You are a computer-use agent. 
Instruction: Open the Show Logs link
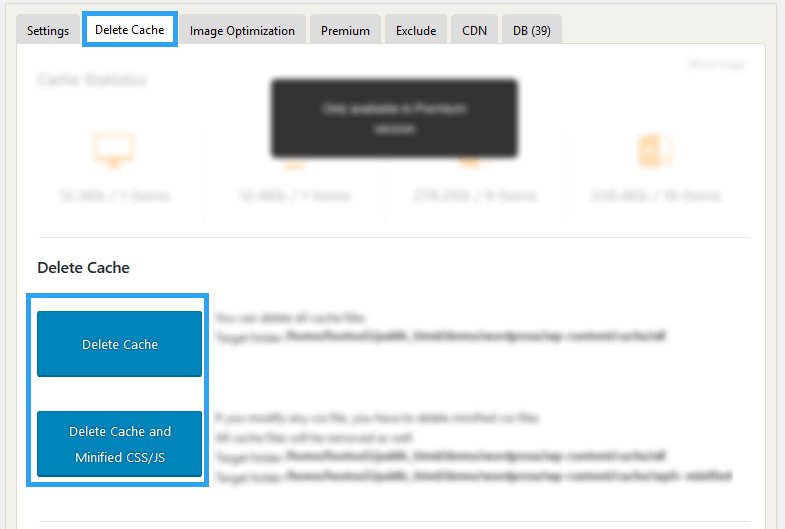click(716, 65)
